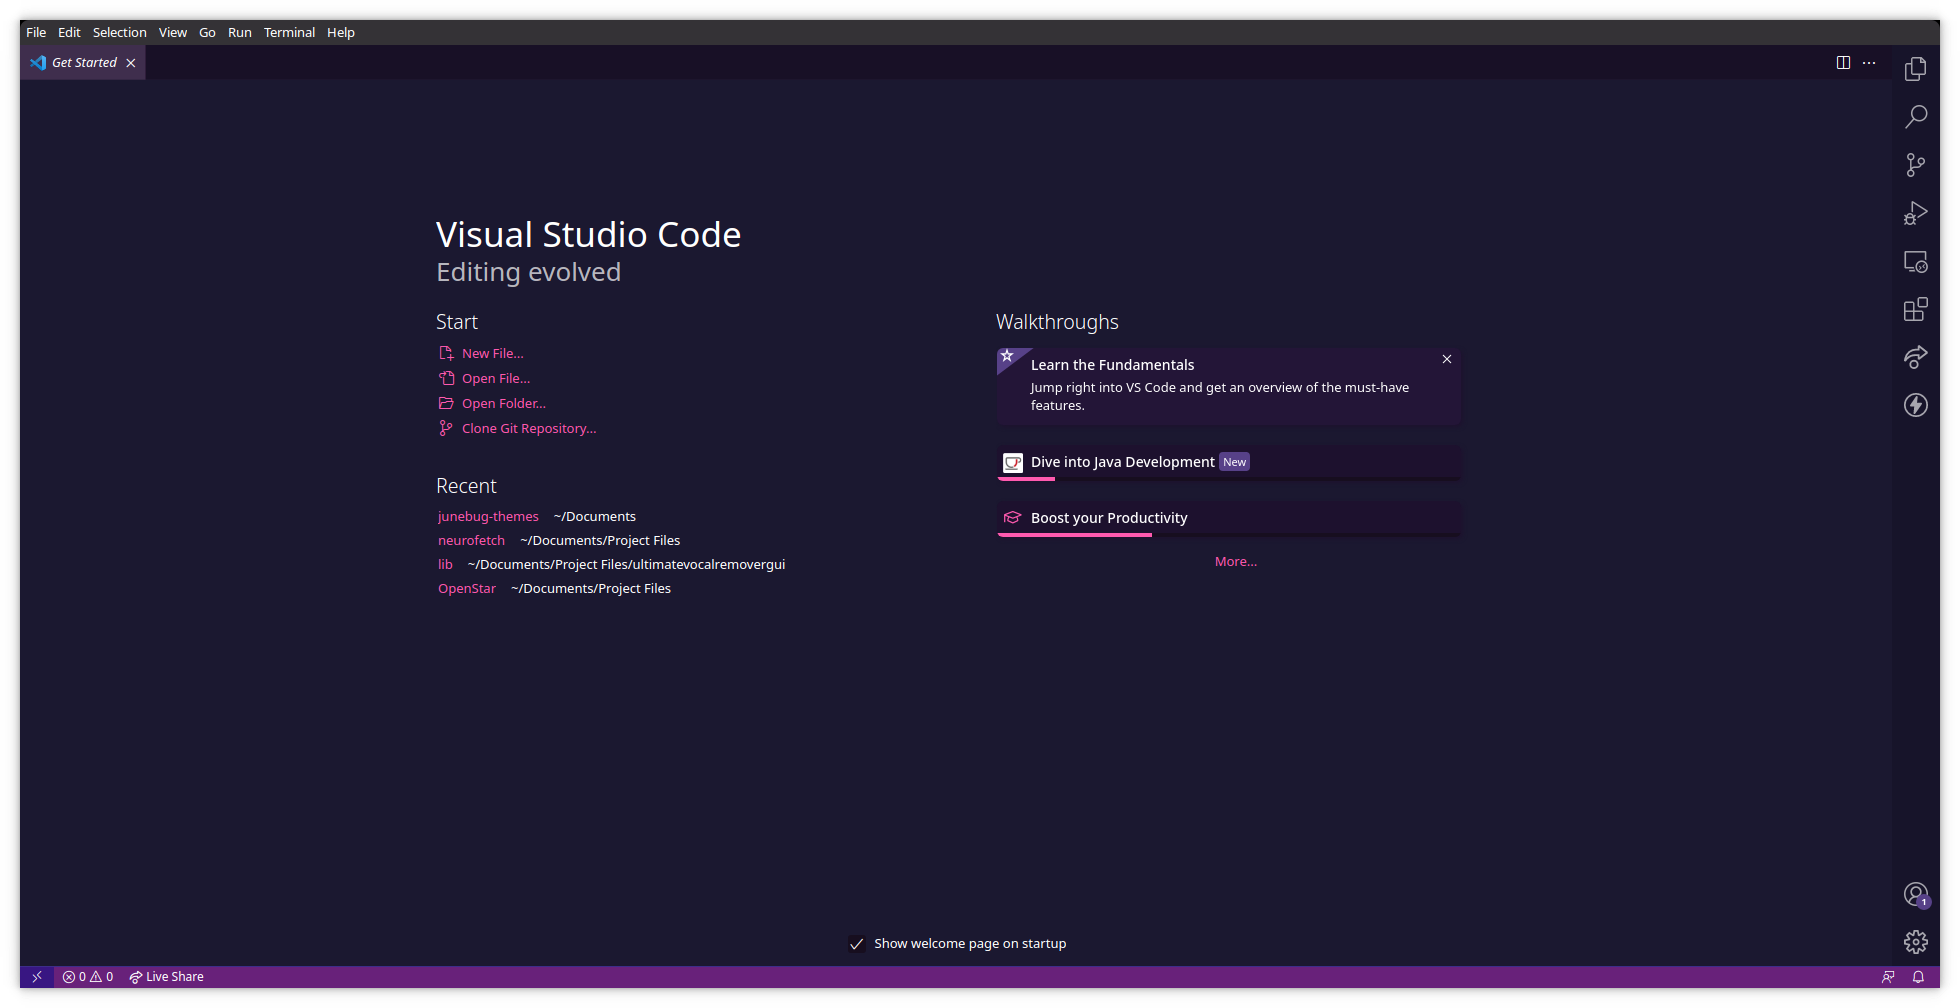Open the editor More Actions ellipsis
This screenshot has width=1960, height=1008.
point(1869,62)
